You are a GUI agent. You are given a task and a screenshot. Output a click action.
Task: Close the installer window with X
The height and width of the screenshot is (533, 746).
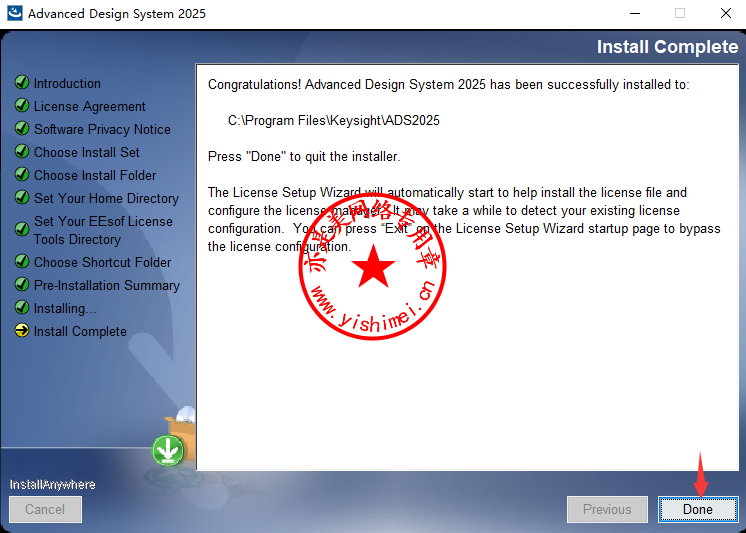click(x=726, y=13)
